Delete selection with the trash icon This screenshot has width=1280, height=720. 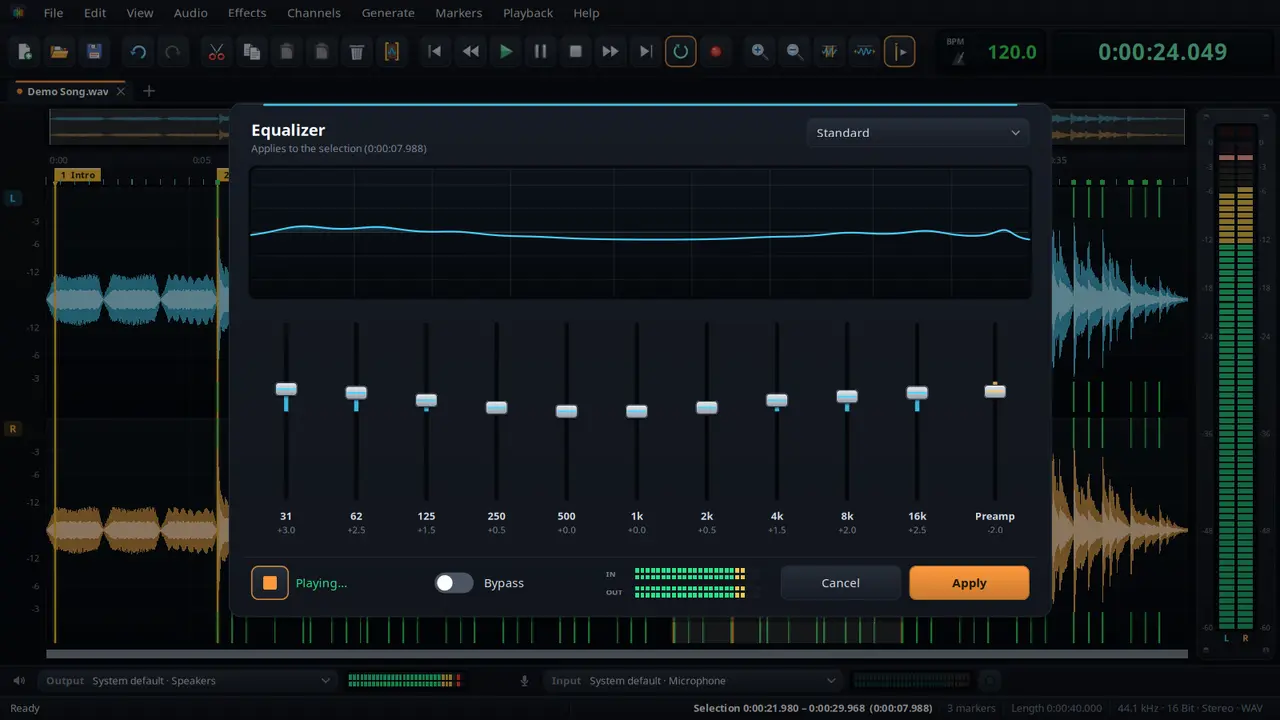coord(357,52)
